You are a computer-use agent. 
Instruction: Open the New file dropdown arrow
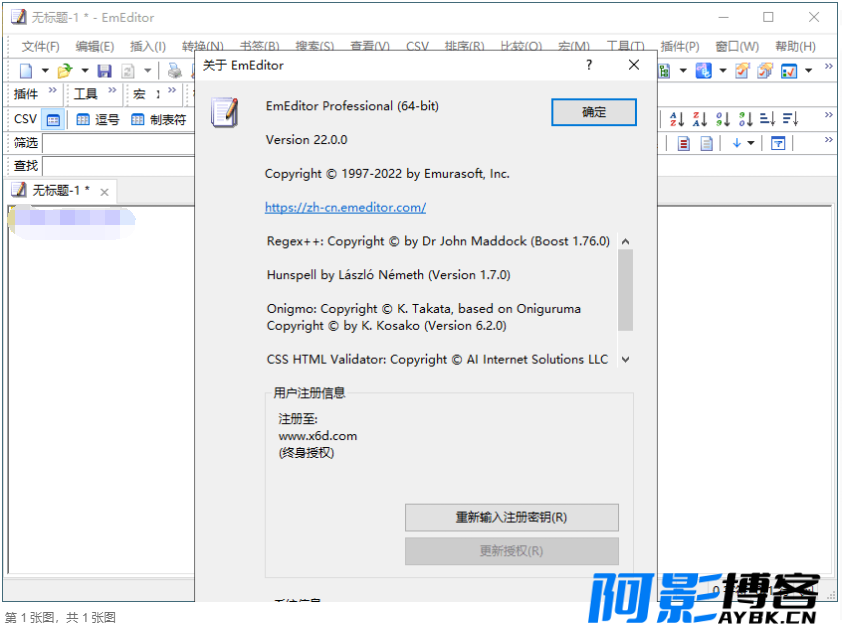45,71
